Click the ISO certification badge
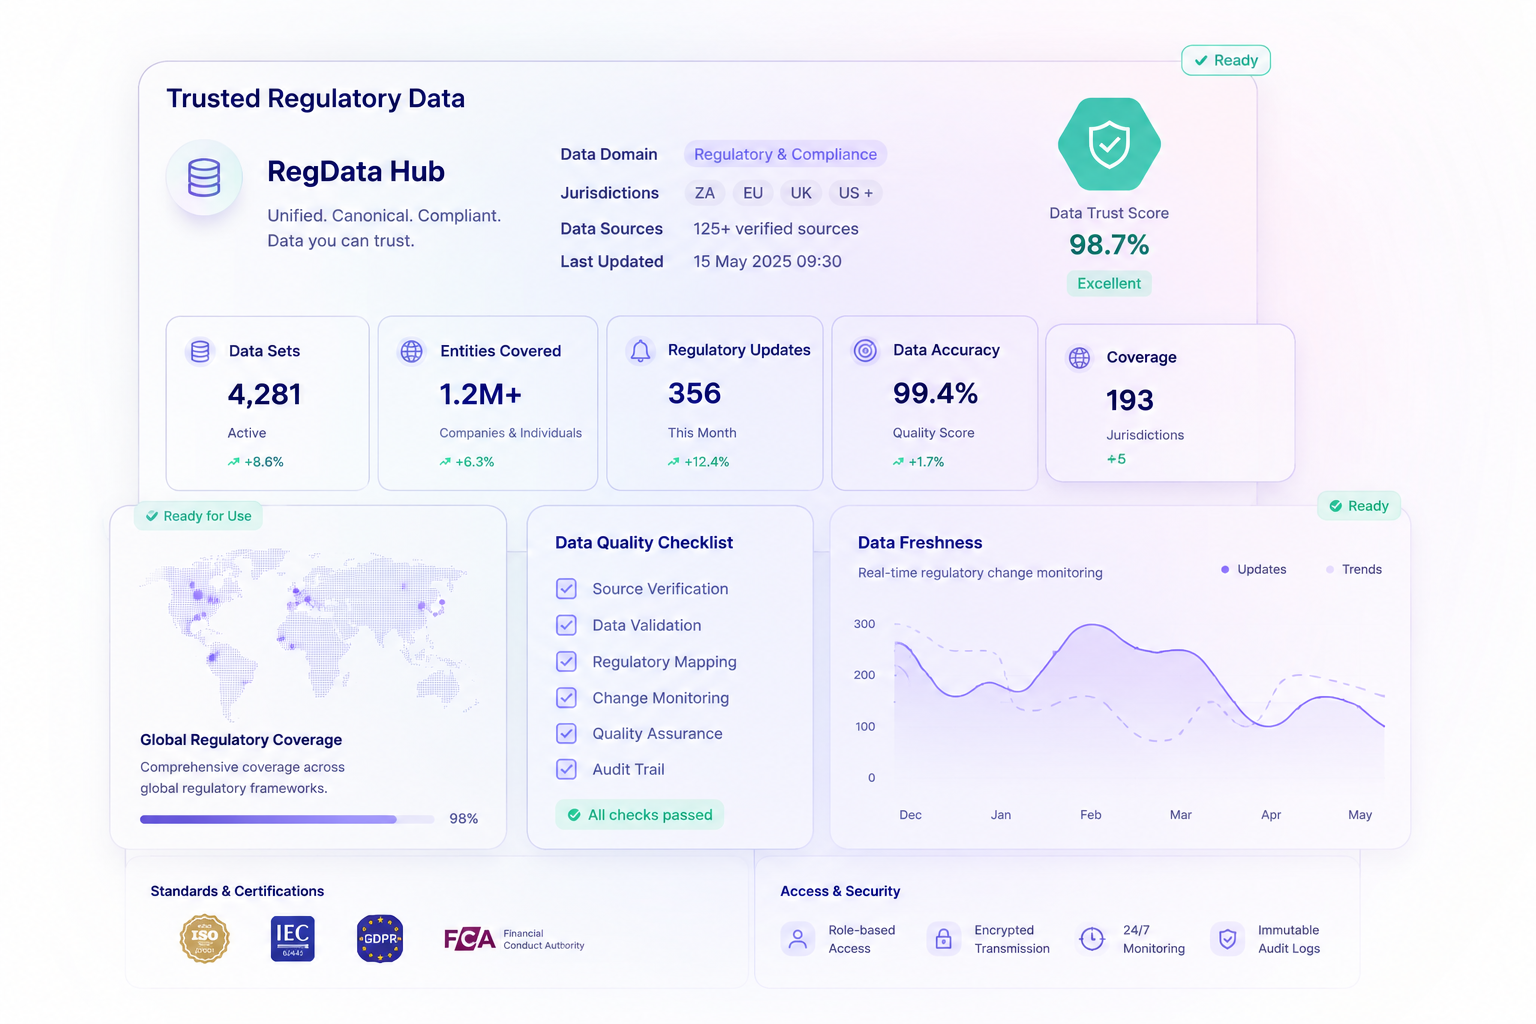This screenshot has height=1024, width=1536. coord(204,939)
